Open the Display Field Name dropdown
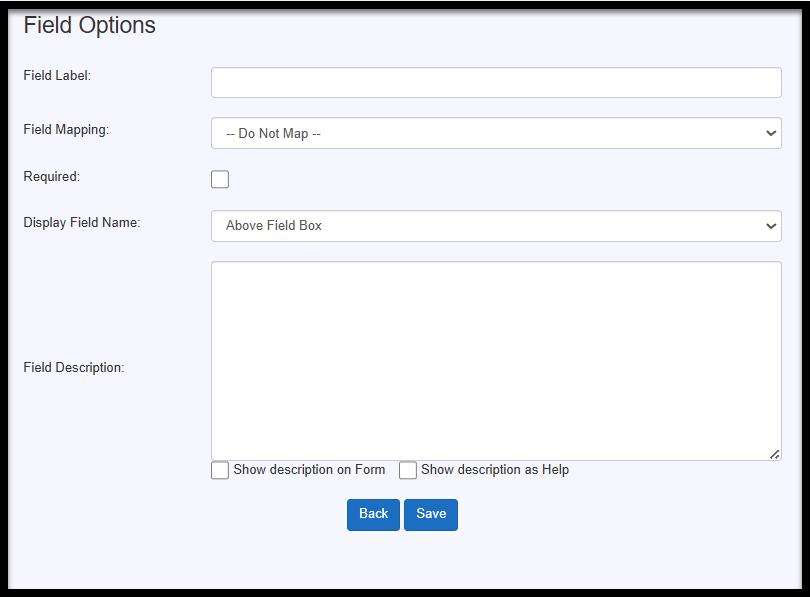The width and height of the screenshot is (810, 597). [496, 226]
